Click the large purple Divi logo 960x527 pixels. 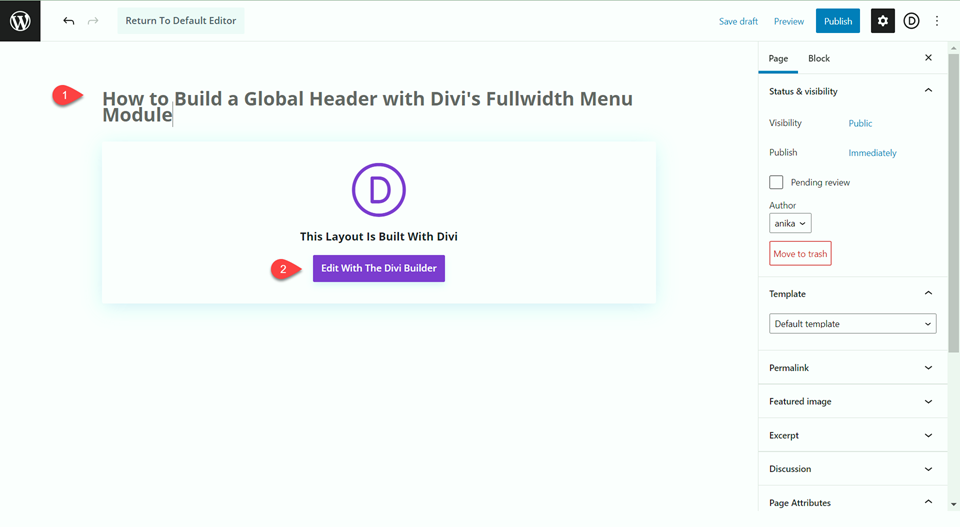[x=378, y=190]
